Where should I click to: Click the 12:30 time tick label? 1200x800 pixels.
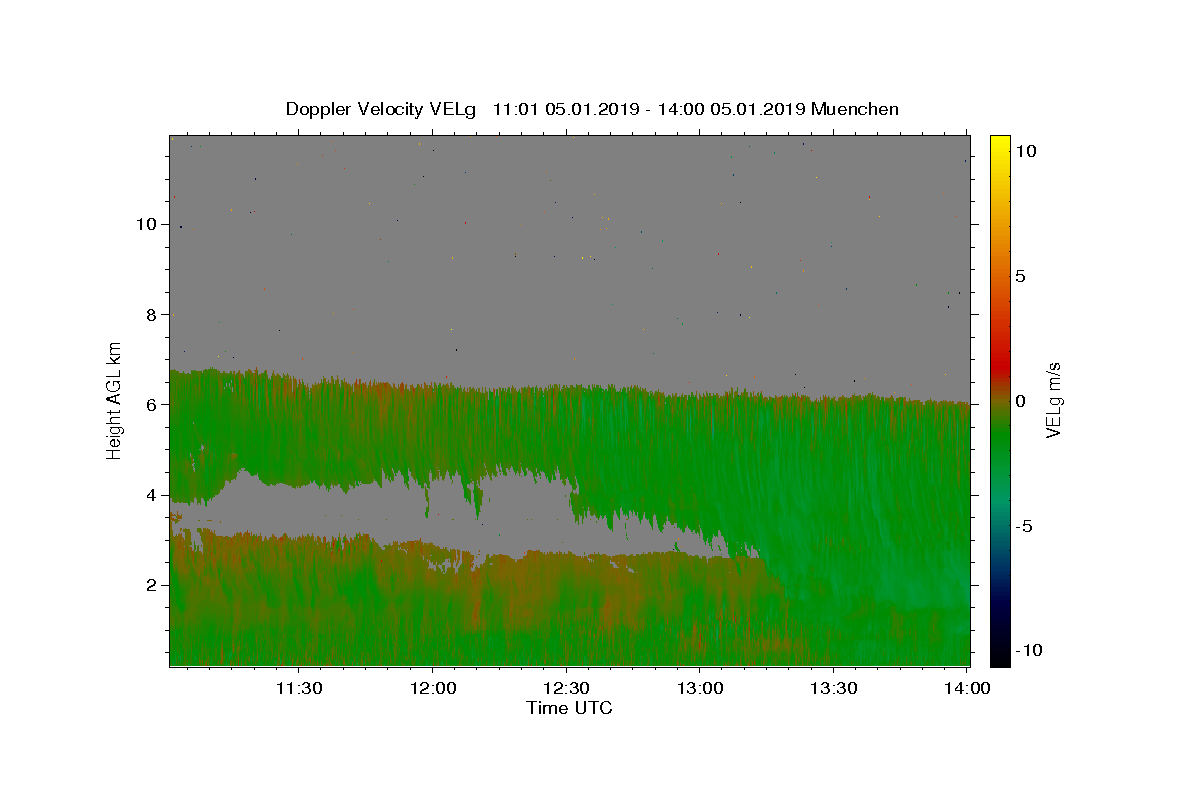pyautogui.click(x=566, y=688)
